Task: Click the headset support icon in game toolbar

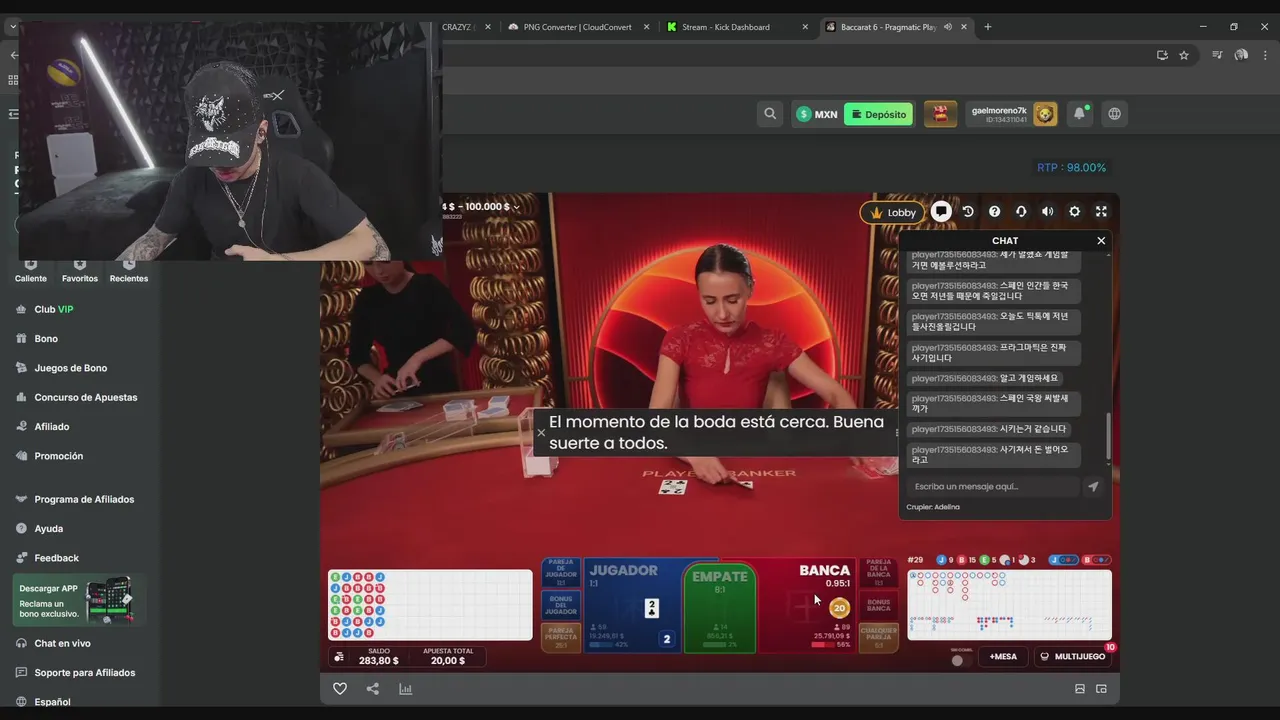Action: (1021, 211)
